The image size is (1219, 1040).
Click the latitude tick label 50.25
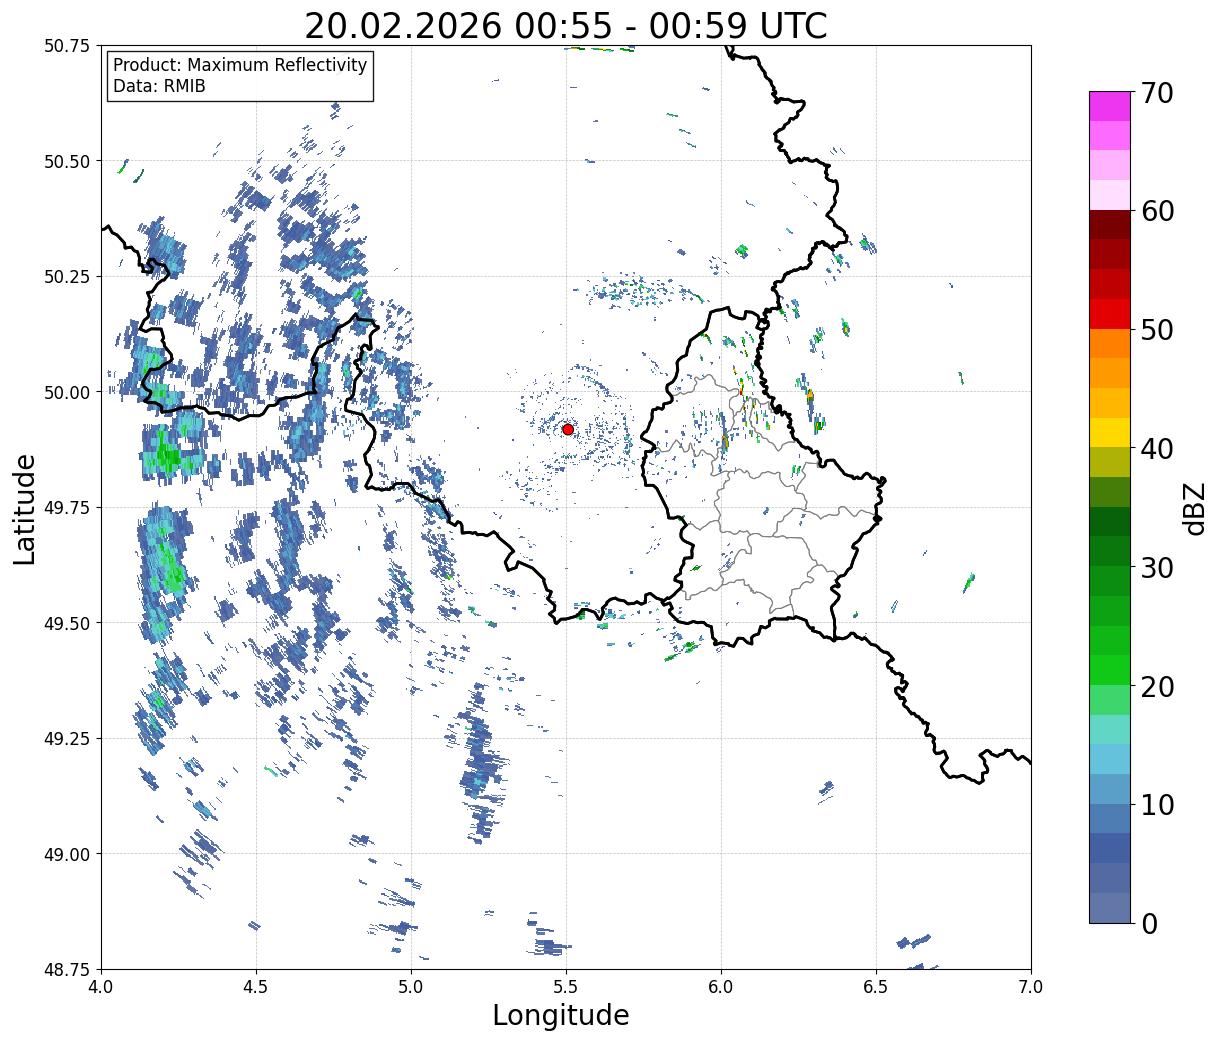coord(67,277)
